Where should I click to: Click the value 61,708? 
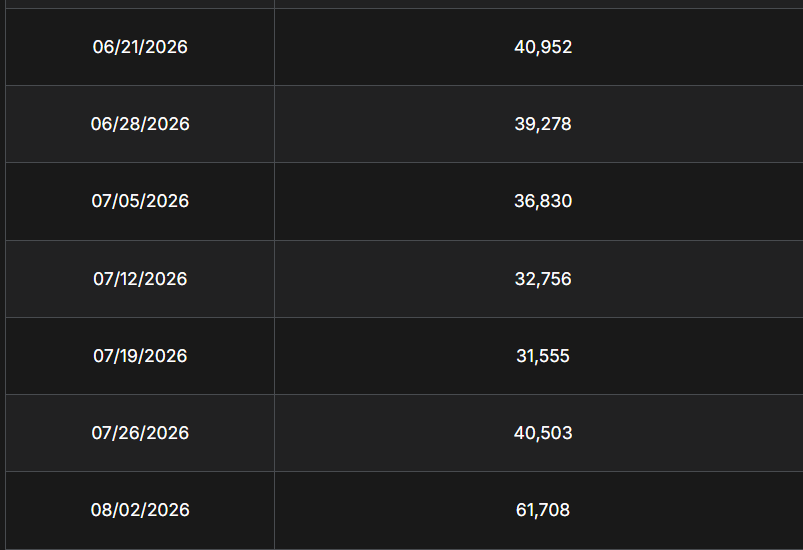tap(543, 510)
